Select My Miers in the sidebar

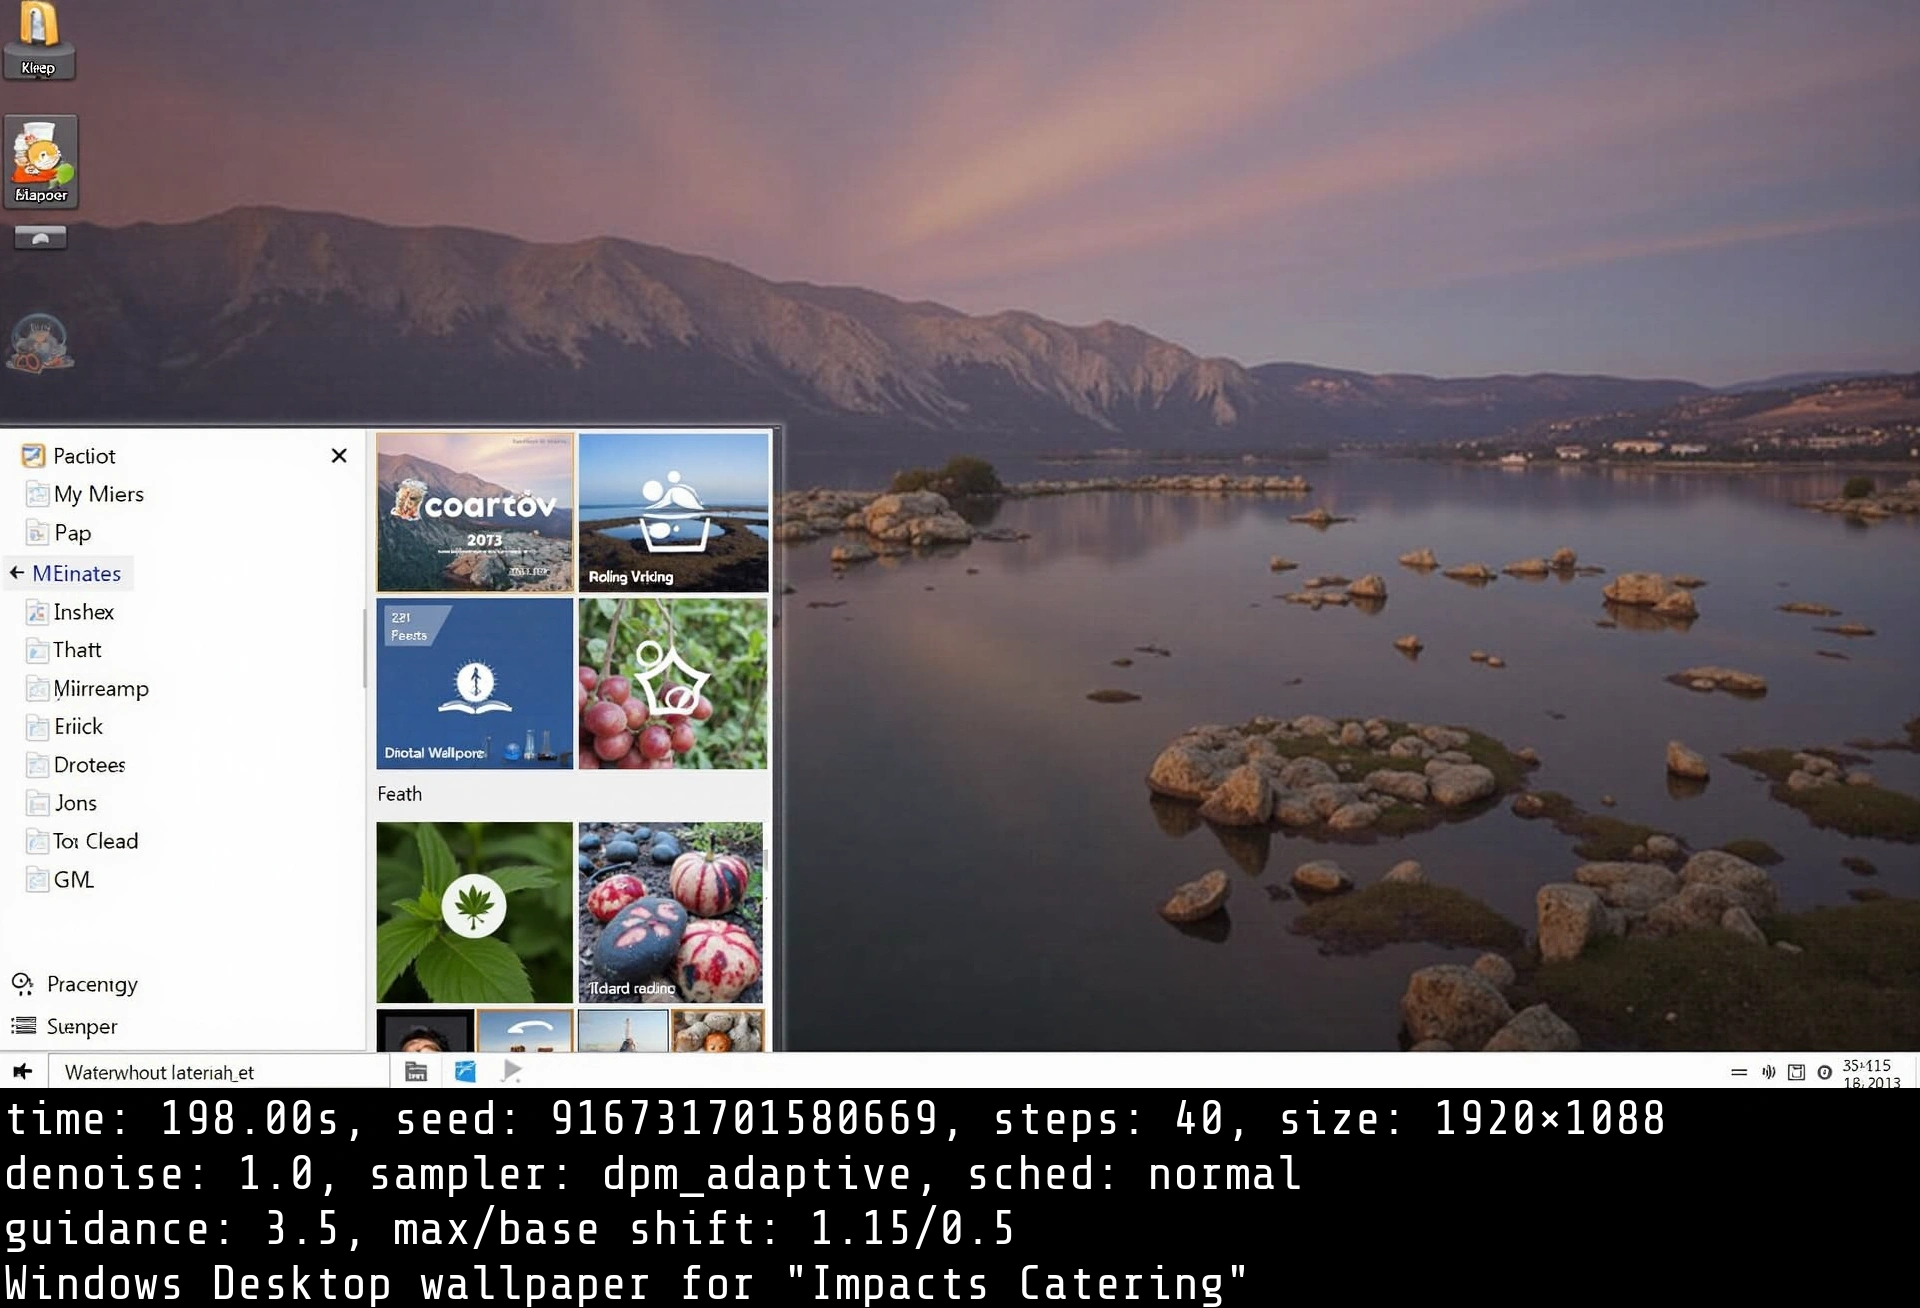click(x=97, y=493)
